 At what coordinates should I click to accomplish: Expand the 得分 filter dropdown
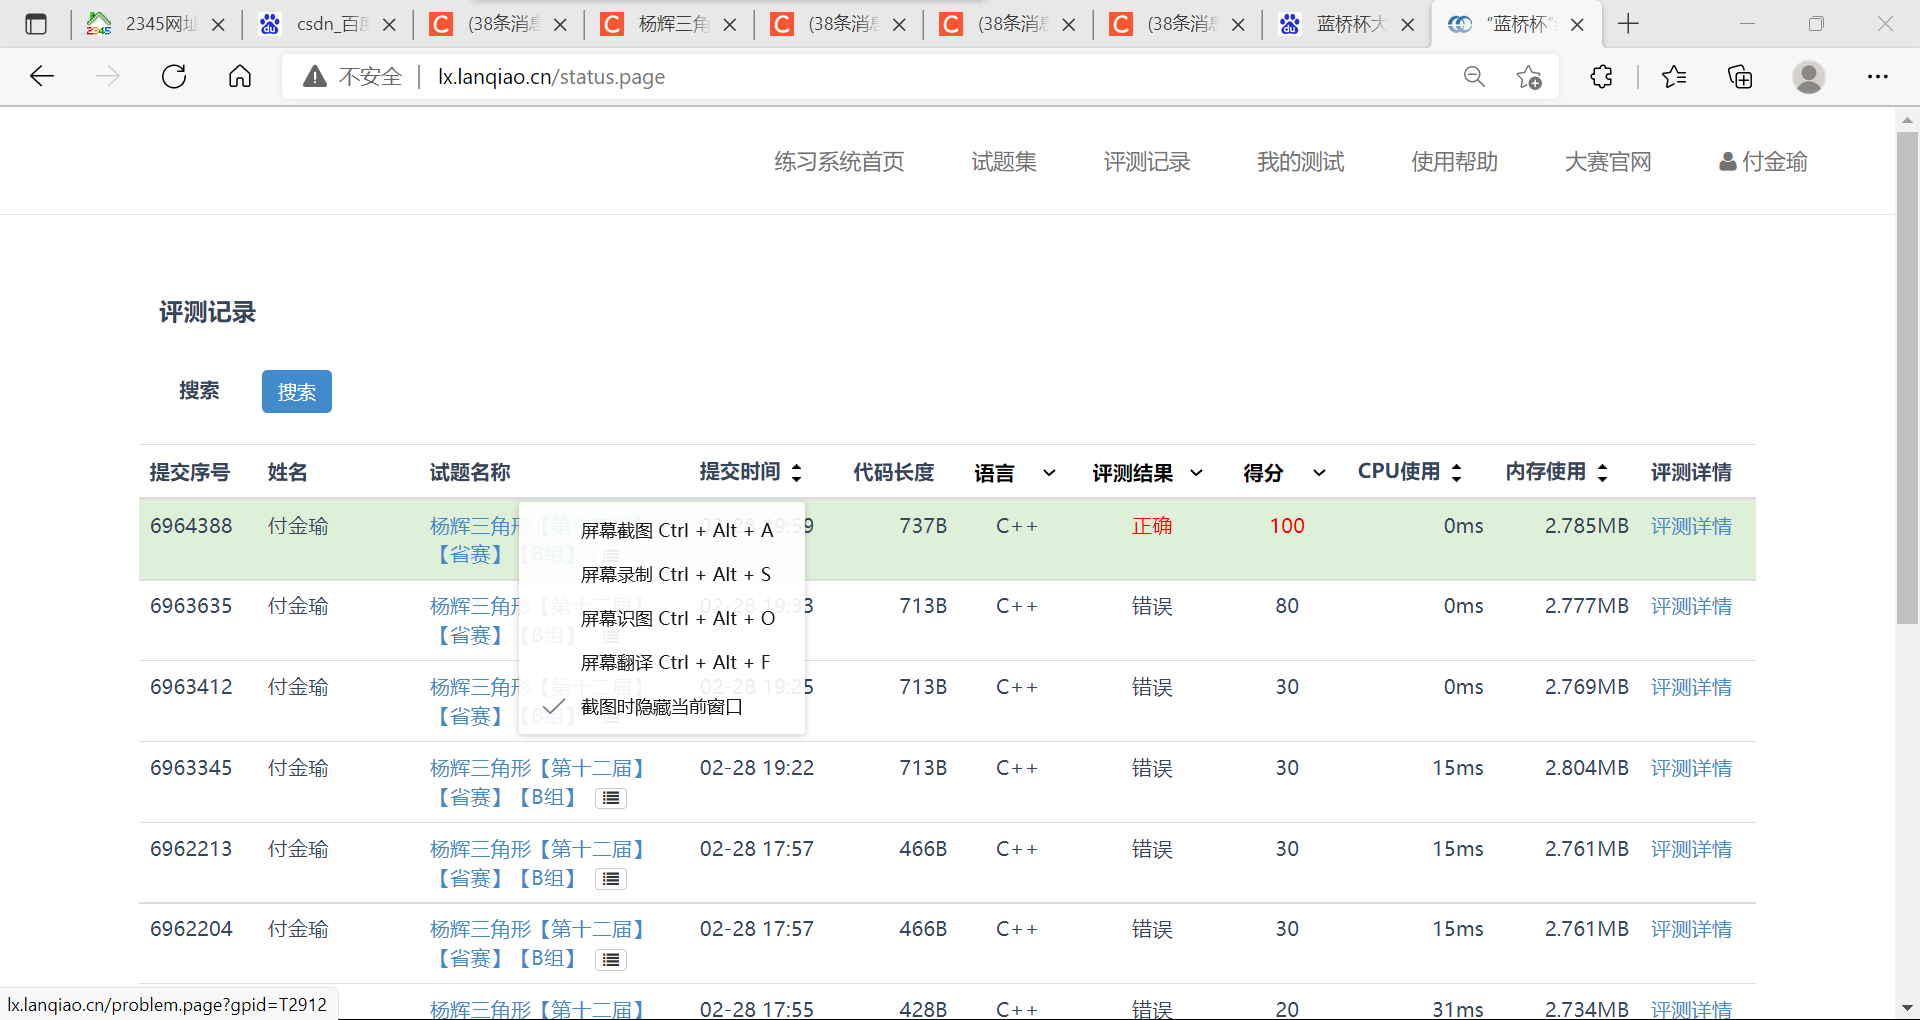tap(1319, 473)
